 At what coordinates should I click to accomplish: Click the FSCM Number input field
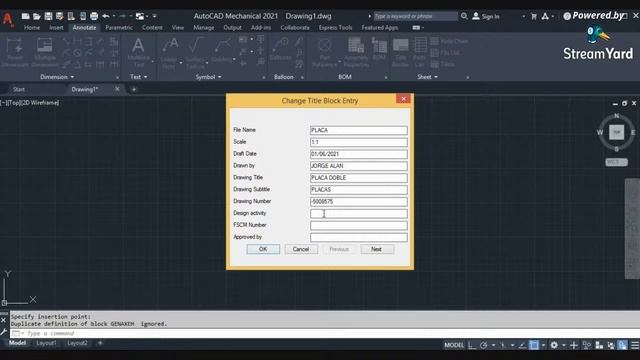click(x=359, y=225)
